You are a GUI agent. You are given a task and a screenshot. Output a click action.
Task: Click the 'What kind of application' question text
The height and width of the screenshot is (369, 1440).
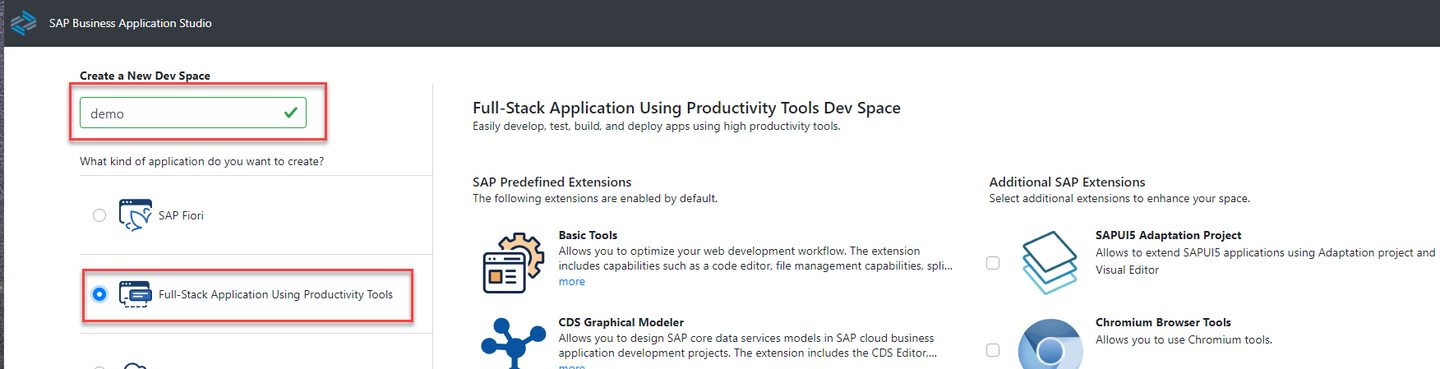click(202, 161)
